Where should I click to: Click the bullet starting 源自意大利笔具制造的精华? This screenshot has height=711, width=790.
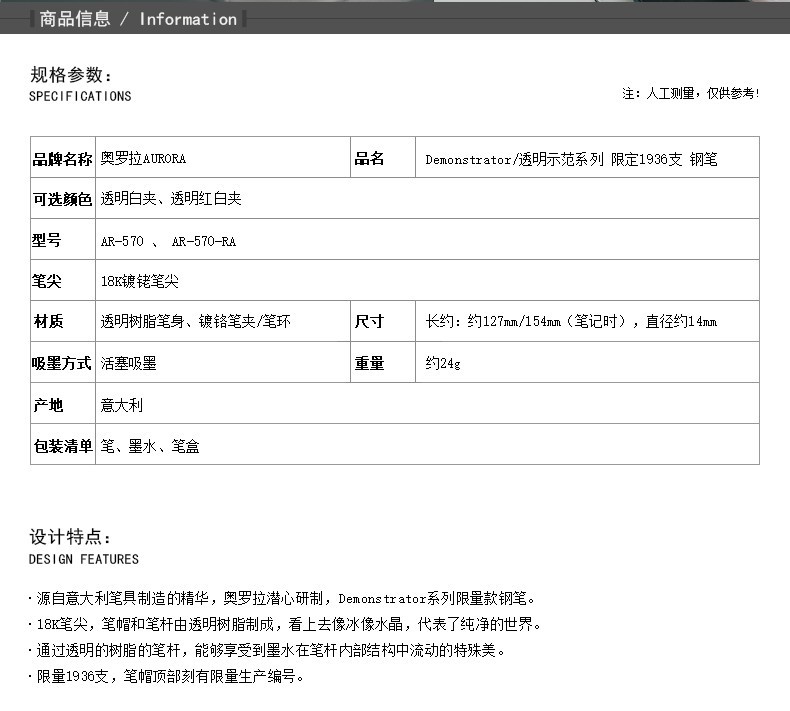pos(282,599)
